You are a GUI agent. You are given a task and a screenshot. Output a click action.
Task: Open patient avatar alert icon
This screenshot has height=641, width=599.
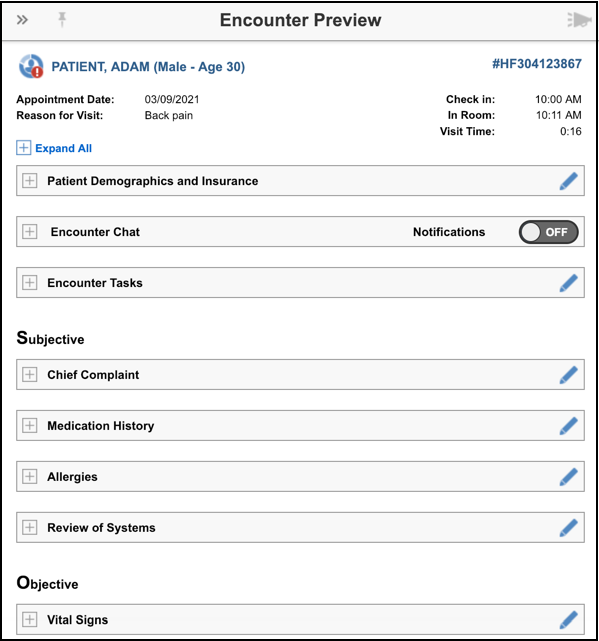tap(31, 66)
